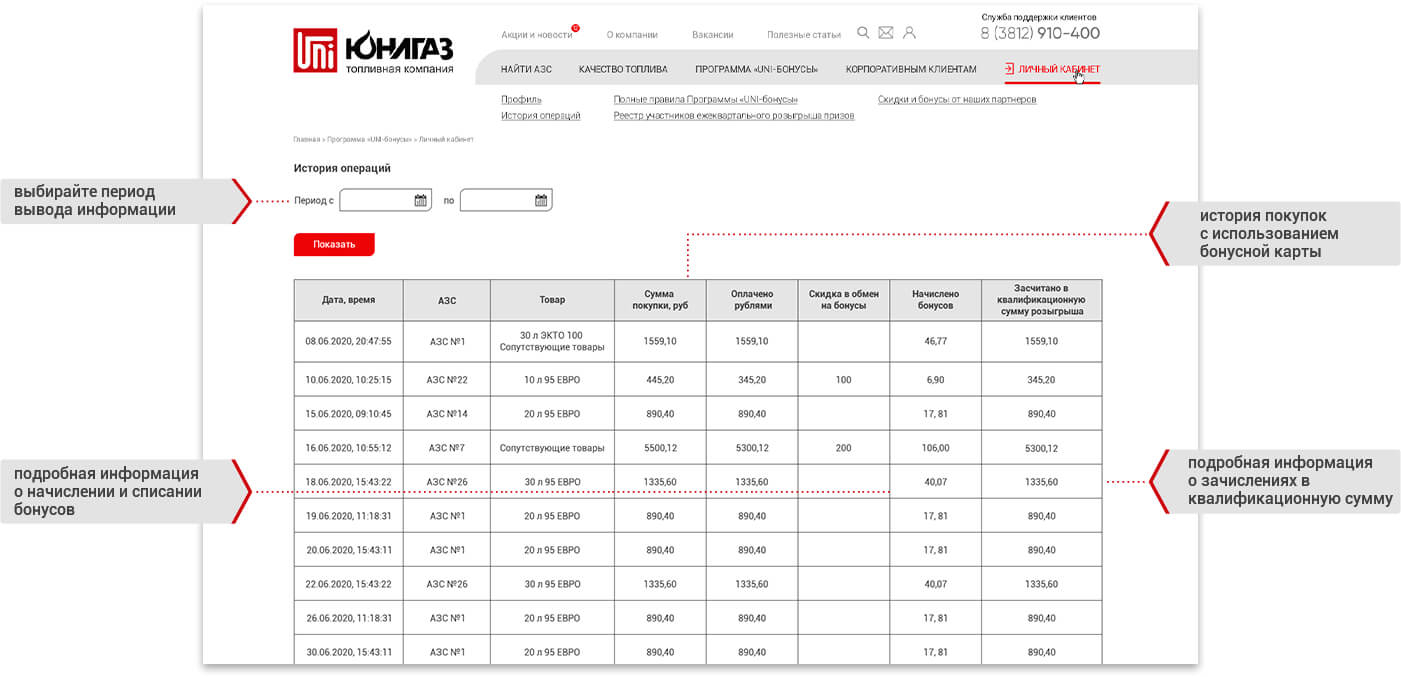Screen dimensions: 1401x677
Task: Select the date cell 16.06.2020, 10:55:12
Action: [349, 448]
